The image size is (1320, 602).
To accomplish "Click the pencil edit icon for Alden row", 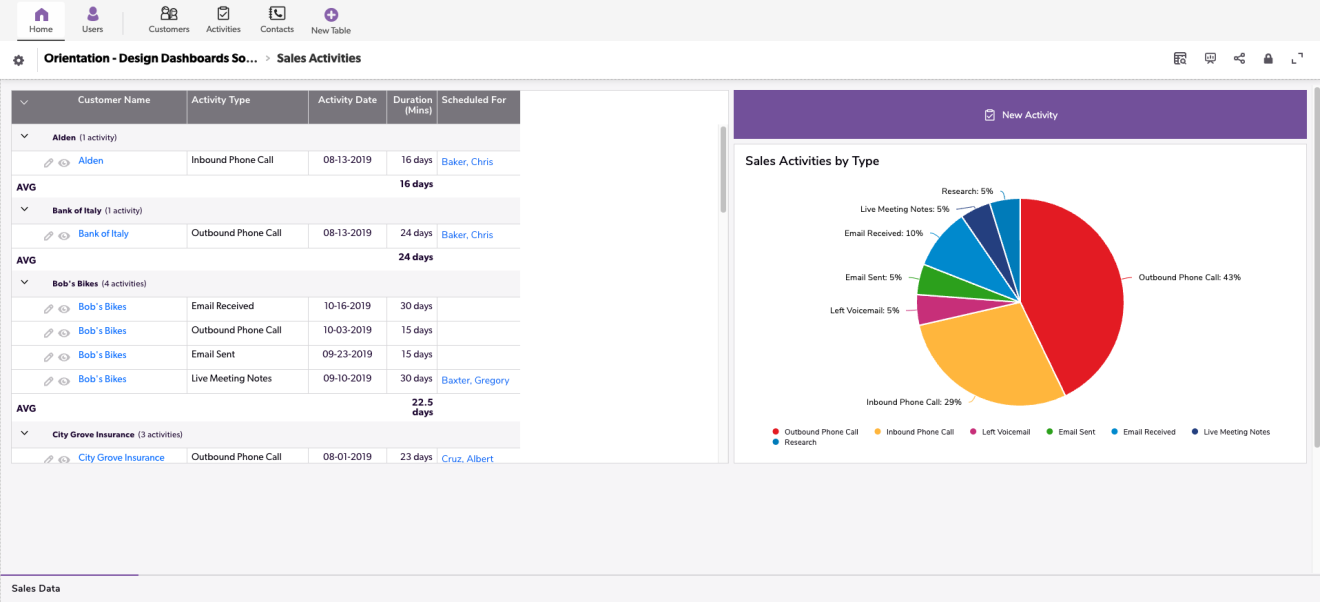I will [x=49, y=162].
